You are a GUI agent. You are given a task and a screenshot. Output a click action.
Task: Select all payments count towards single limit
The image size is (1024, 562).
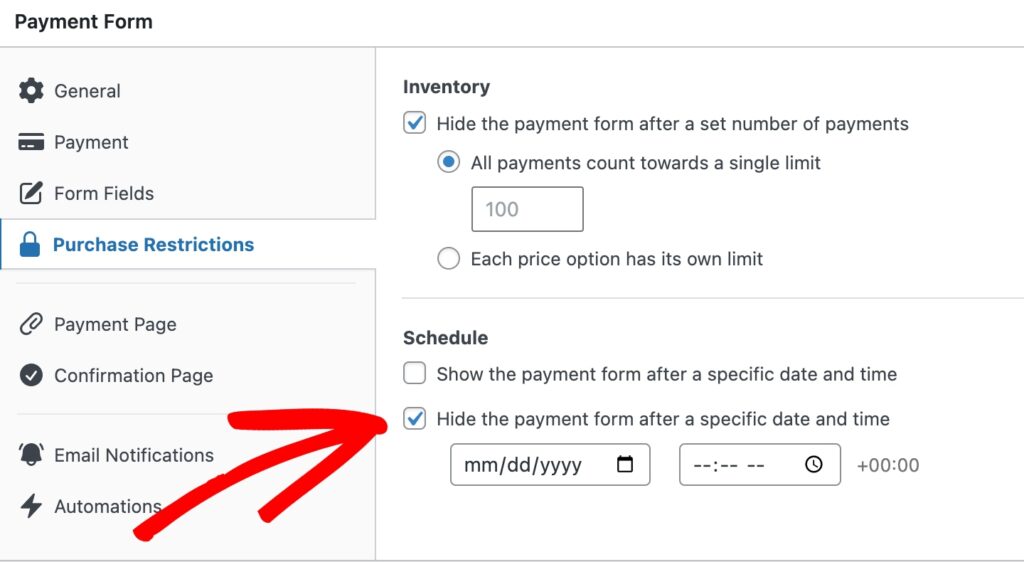click(449, 162)
